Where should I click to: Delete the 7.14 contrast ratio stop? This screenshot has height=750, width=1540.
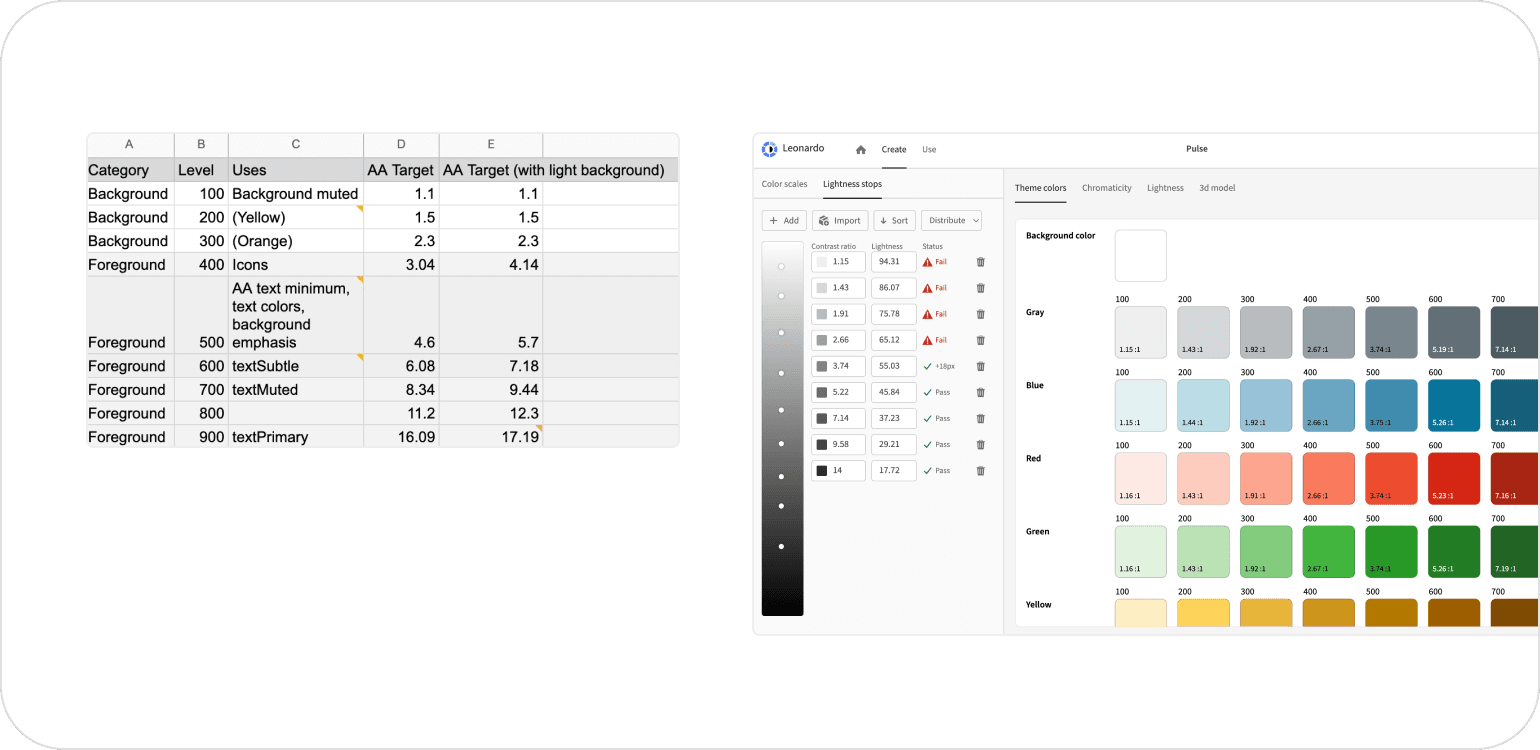[x=980, y=418]
